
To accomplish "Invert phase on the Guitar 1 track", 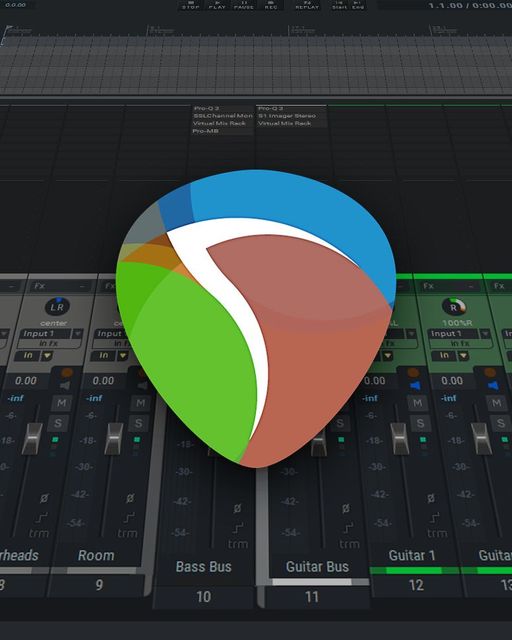I will point(431,498).
